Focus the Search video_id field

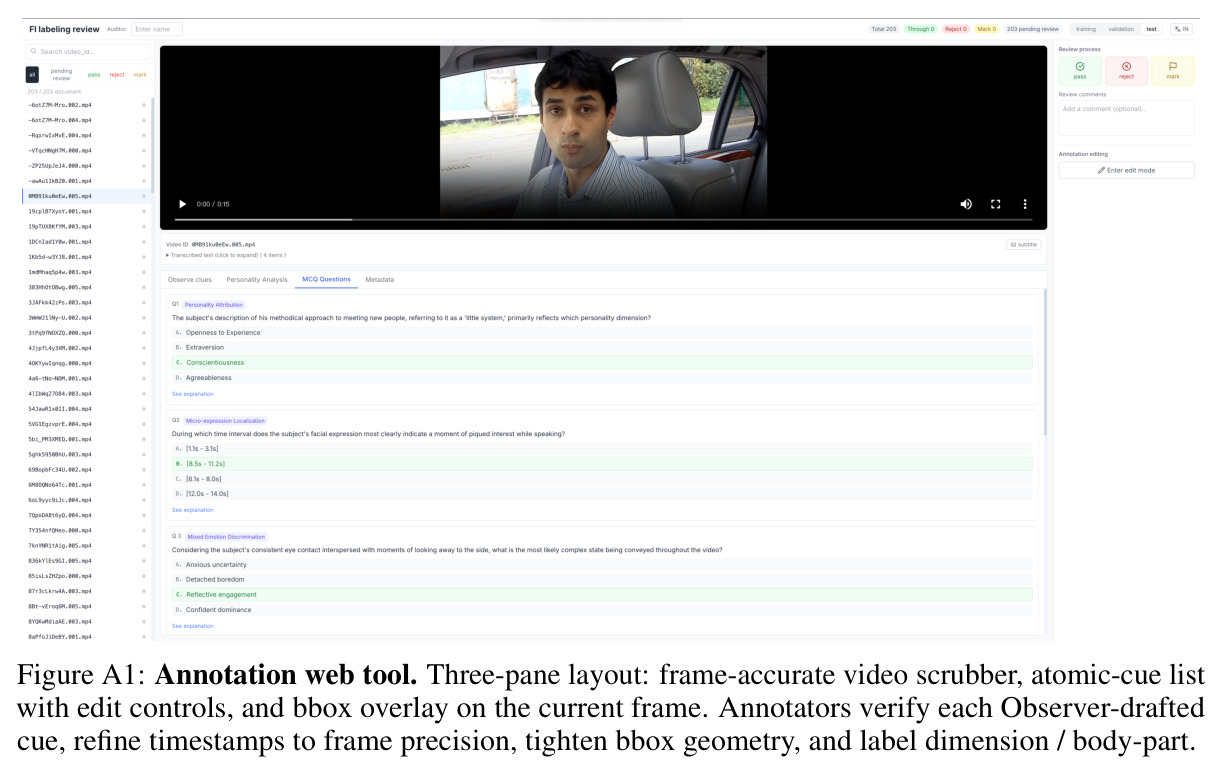click(x=88, y=51)
